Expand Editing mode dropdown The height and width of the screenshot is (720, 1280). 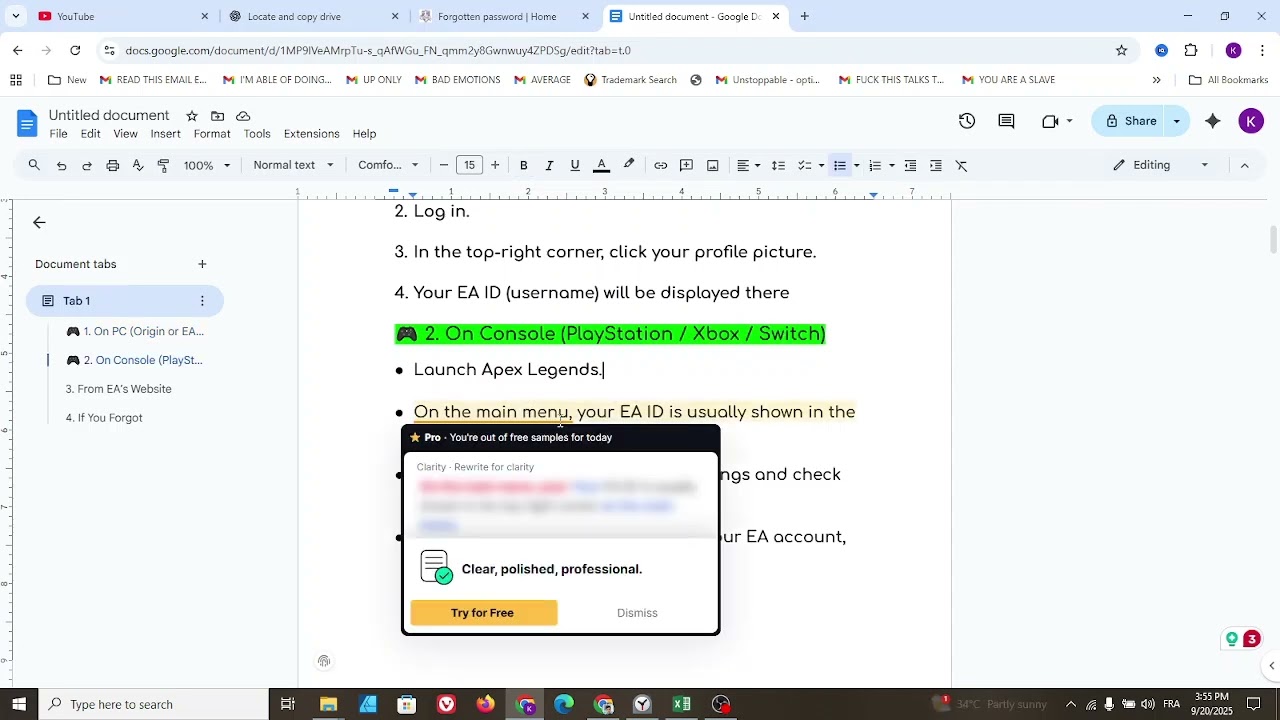[x=1161, y=165]
